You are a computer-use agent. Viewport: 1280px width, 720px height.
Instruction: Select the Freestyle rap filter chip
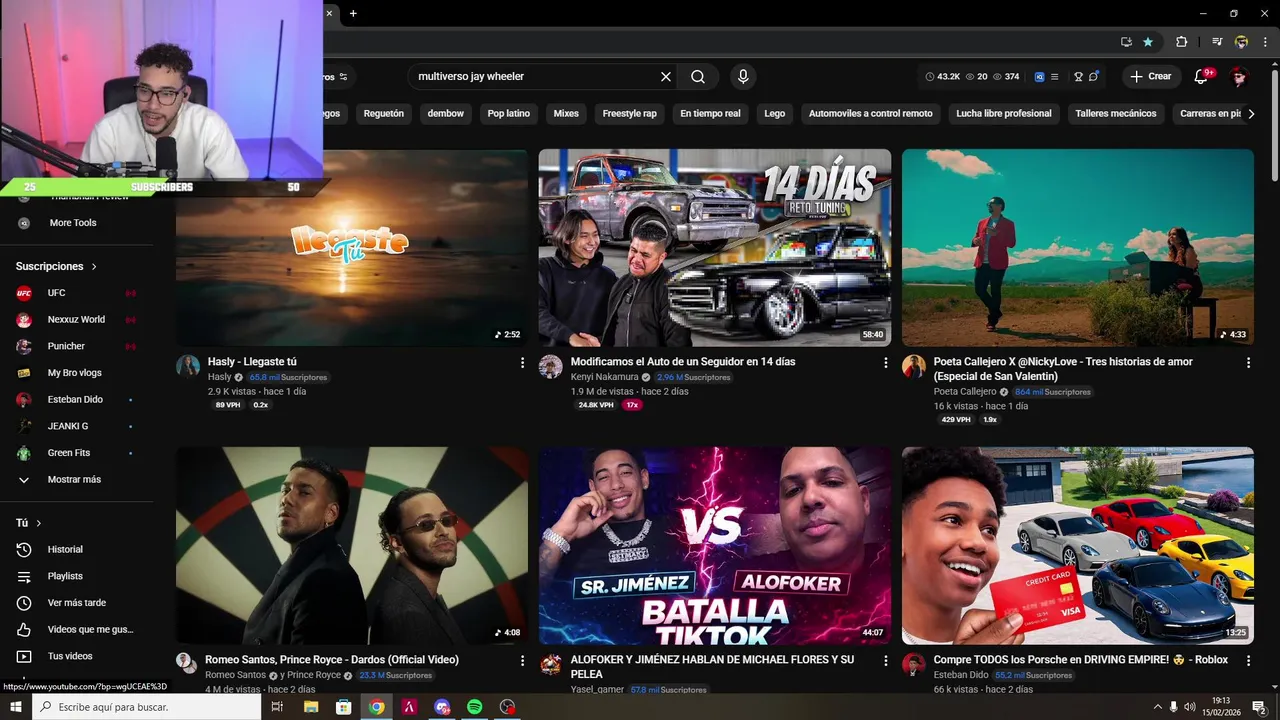point(630,114)
